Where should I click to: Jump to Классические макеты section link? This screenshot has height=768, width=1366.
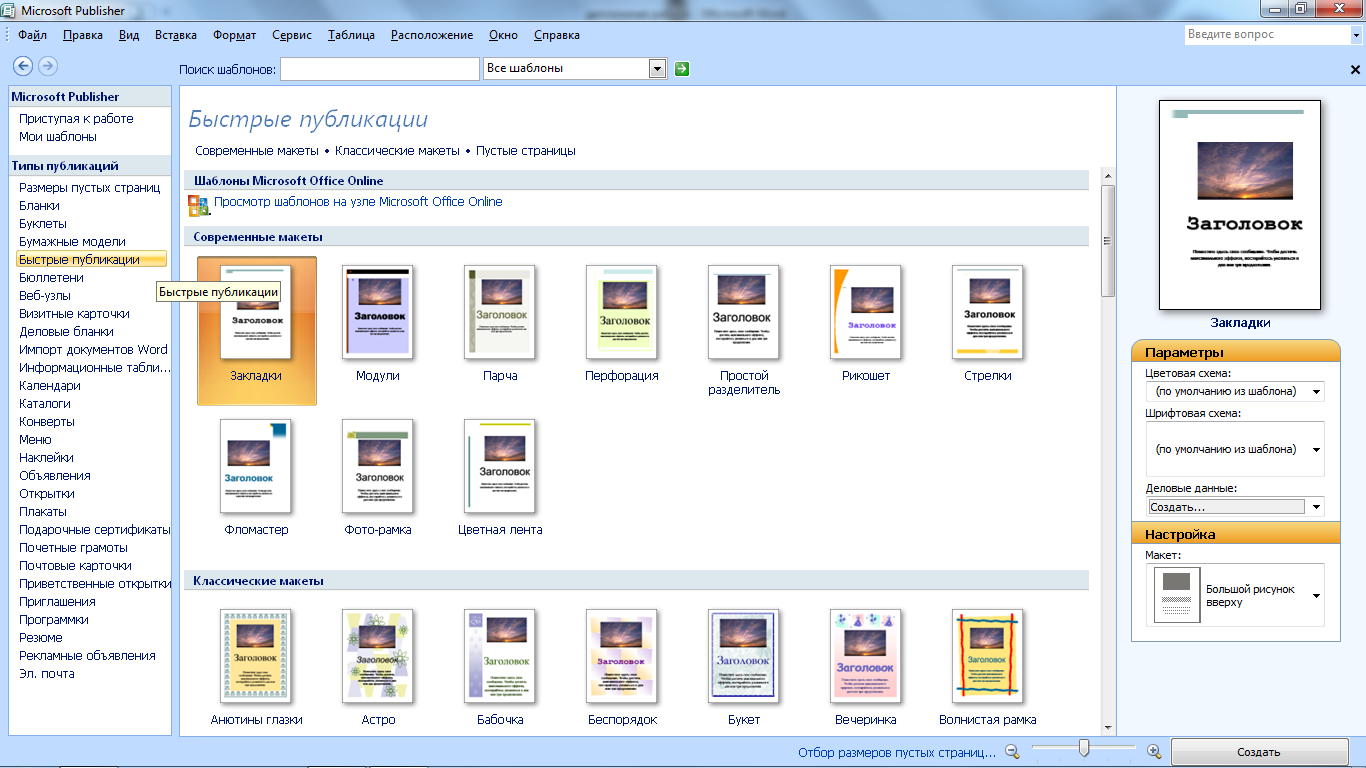coord(397,151)
